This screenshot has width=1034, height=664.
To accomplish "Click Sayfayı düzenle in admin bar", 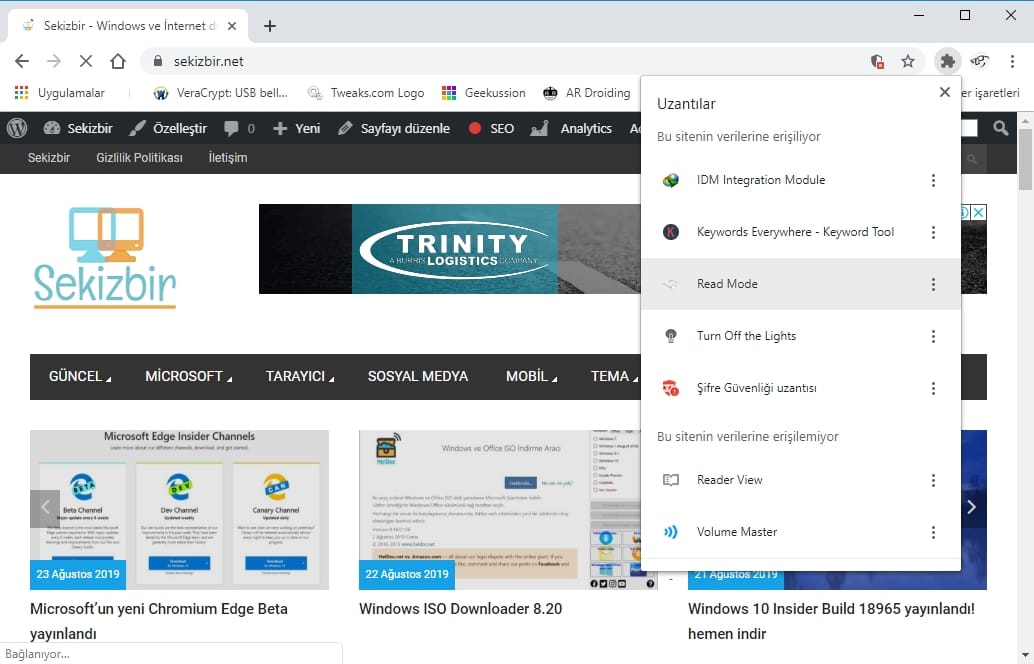I will pos(394,129).
